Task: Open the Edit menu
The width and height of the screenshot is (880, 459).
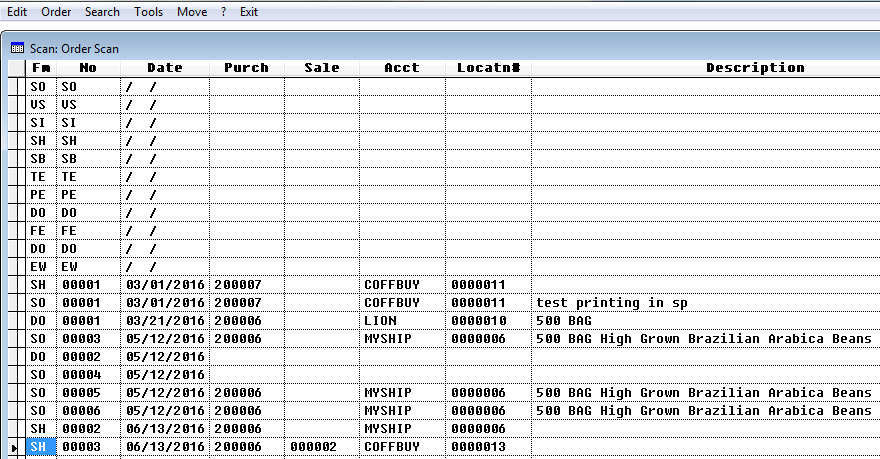Action: (17, 12)
